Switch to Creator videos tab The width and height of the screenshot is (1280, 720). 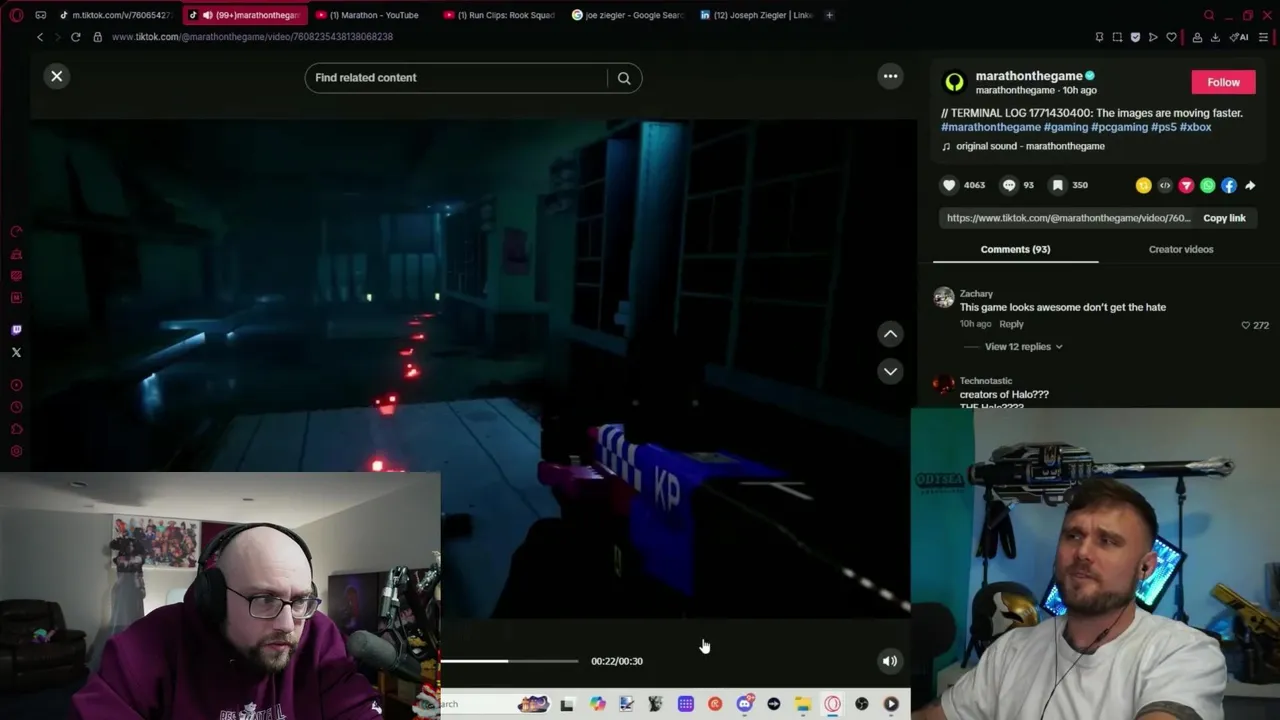1180,249
